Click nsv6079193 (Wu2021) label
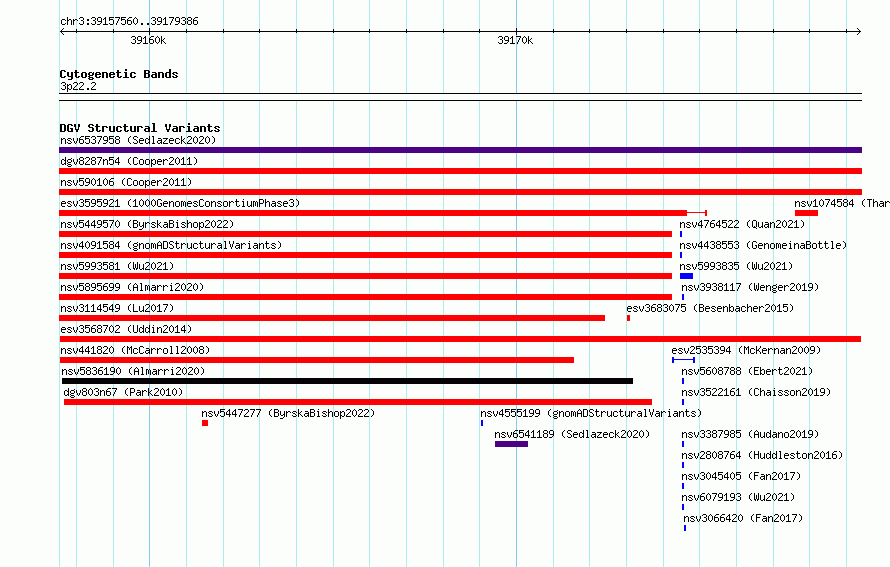Screen dimensions: 890x567 point(738,497)
